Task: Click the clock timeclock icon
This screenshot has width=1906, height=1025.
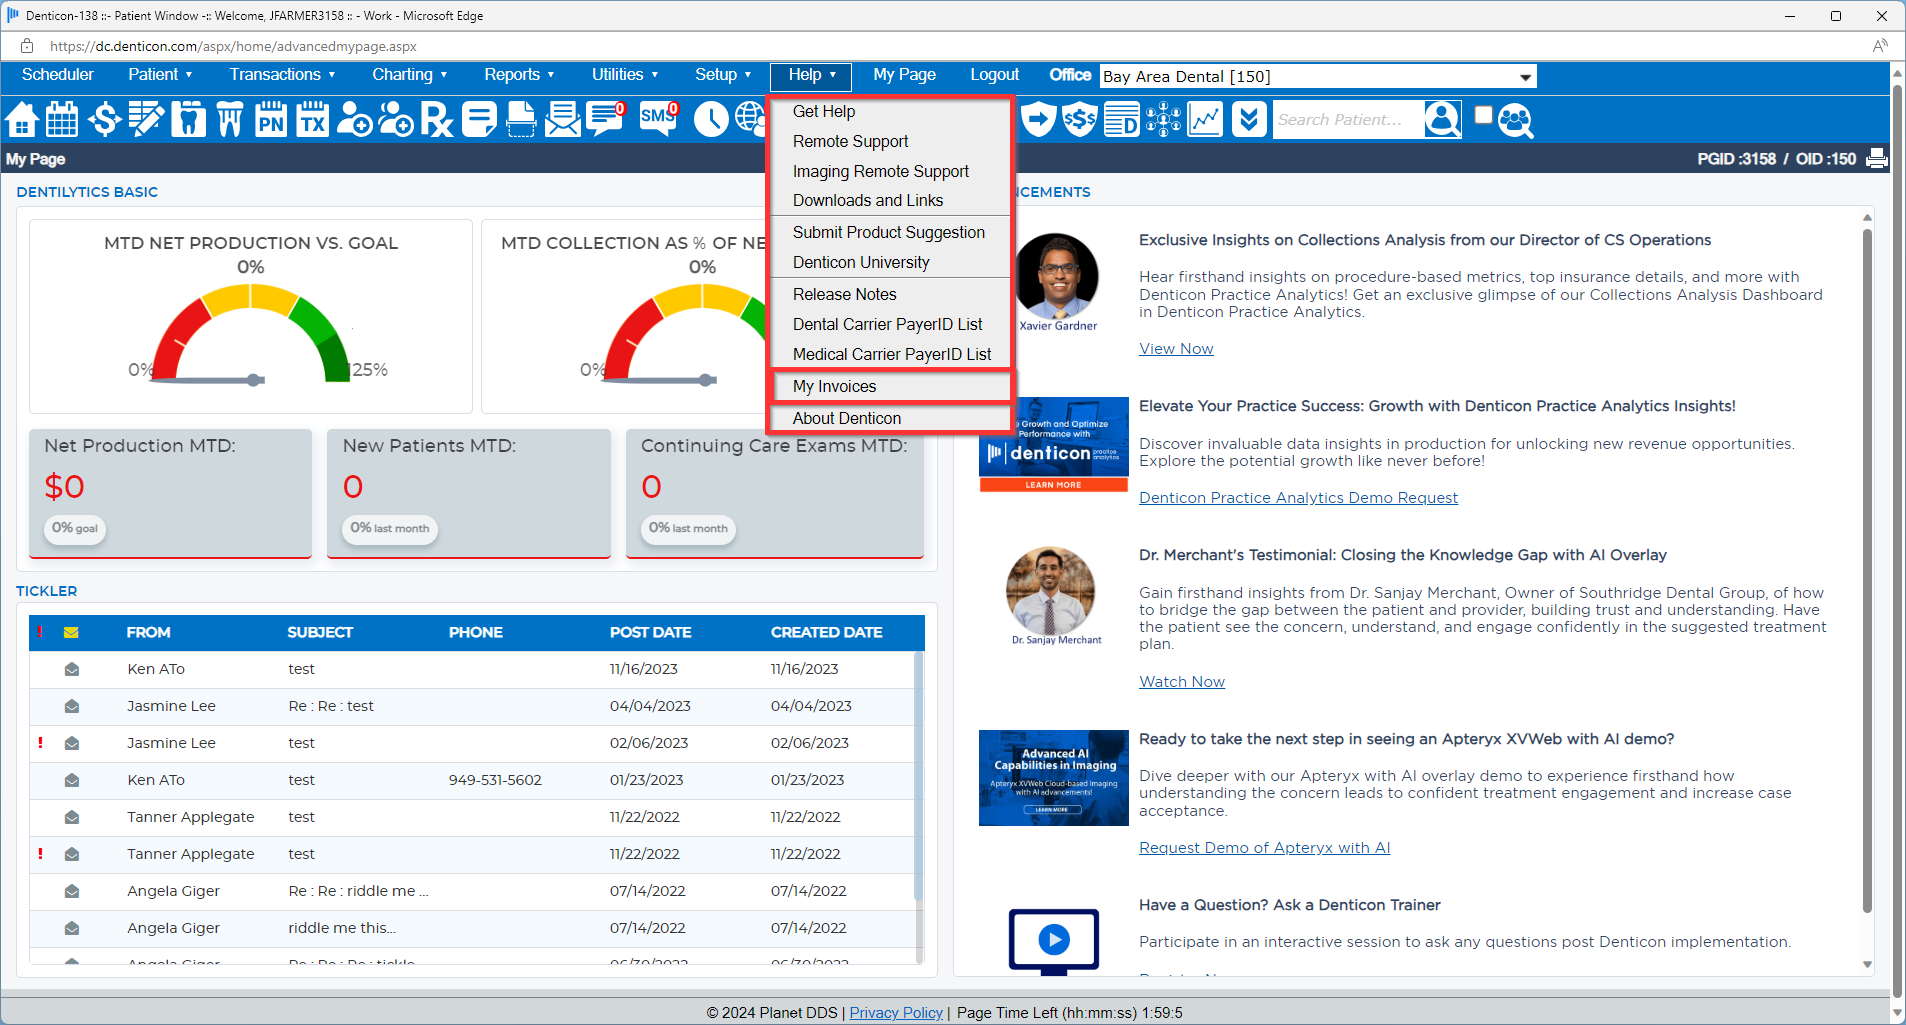Action: point(711,120)
